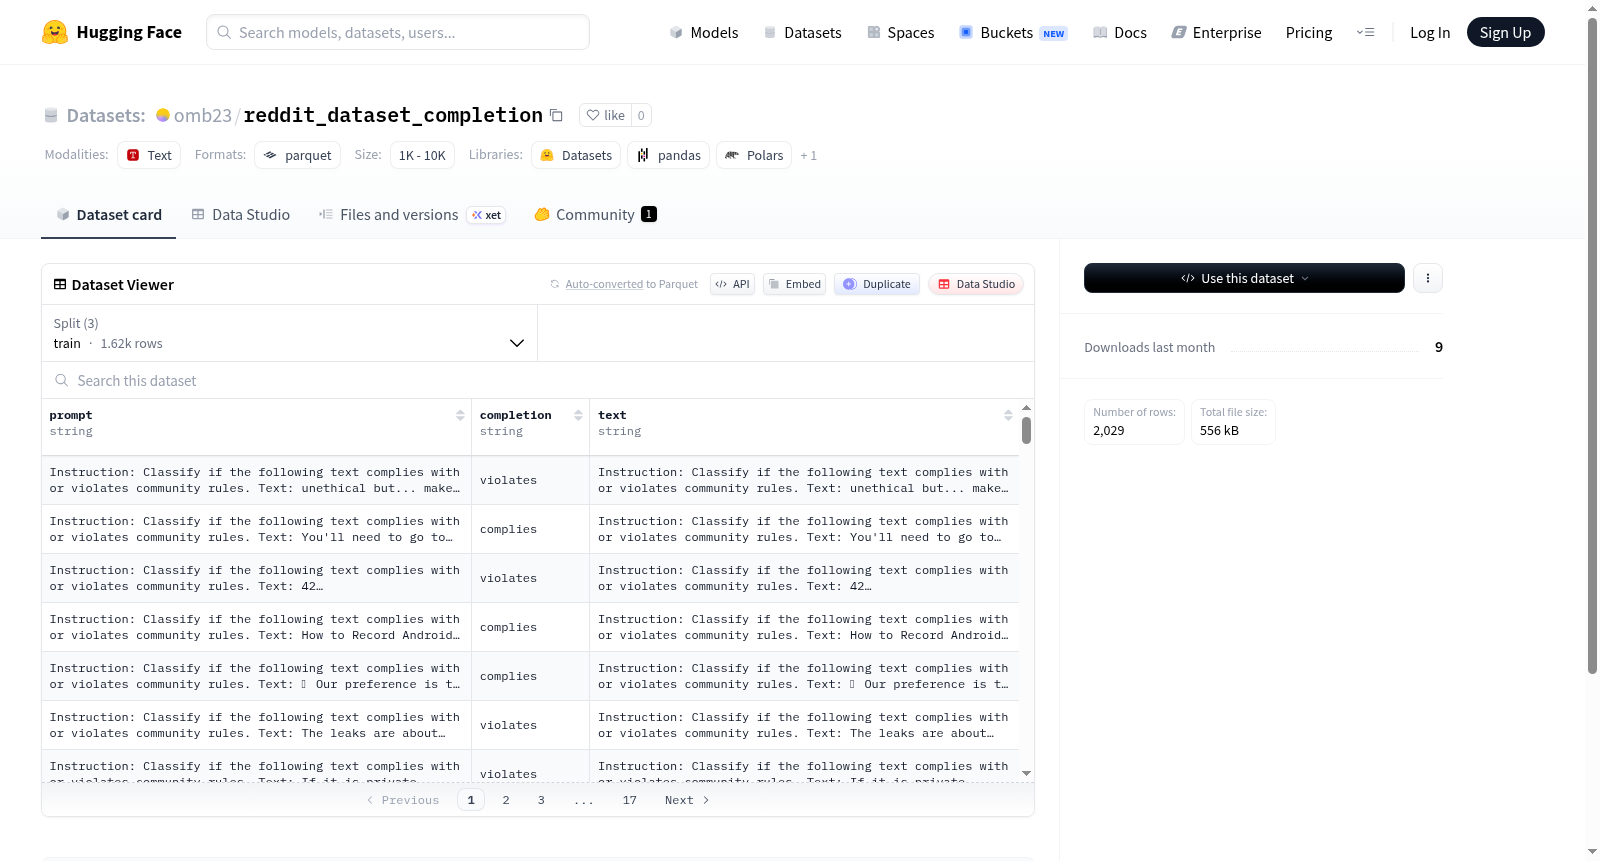1600x861 pixels.
Task: Sort by the prompt column
Action: 460,415
